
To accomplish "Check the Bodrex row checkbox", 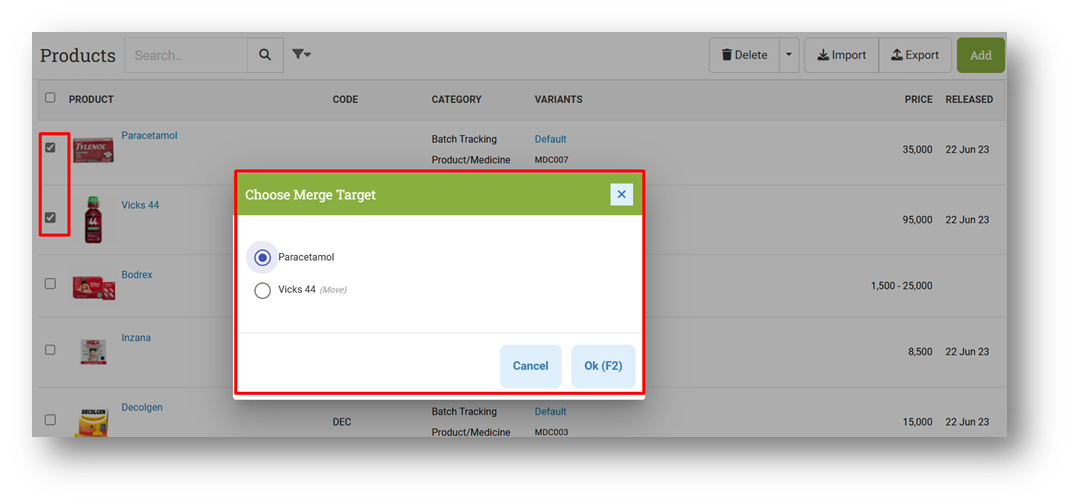I will pyautogui.click(x=50, y=284).
